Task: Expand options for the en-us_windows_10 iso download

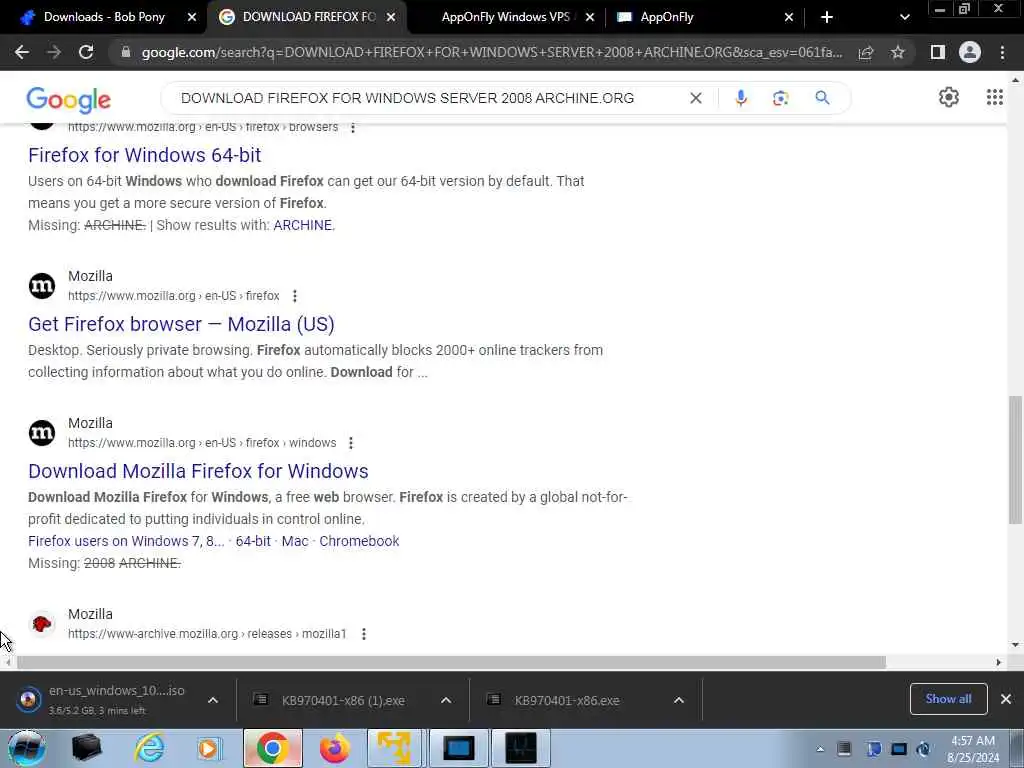Action: pos(213,700)
